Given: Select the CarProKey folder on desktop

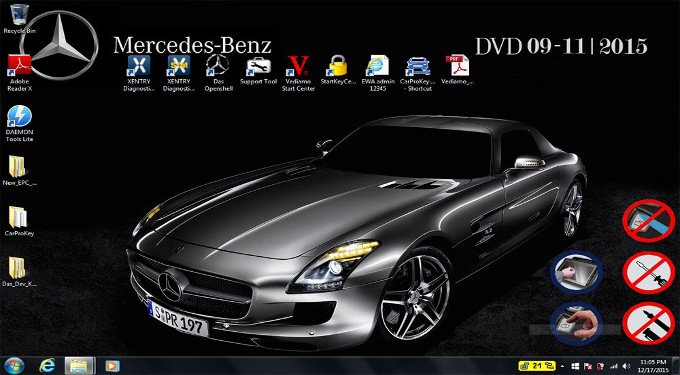Looking at the screenshot, I should pos(19,221).
